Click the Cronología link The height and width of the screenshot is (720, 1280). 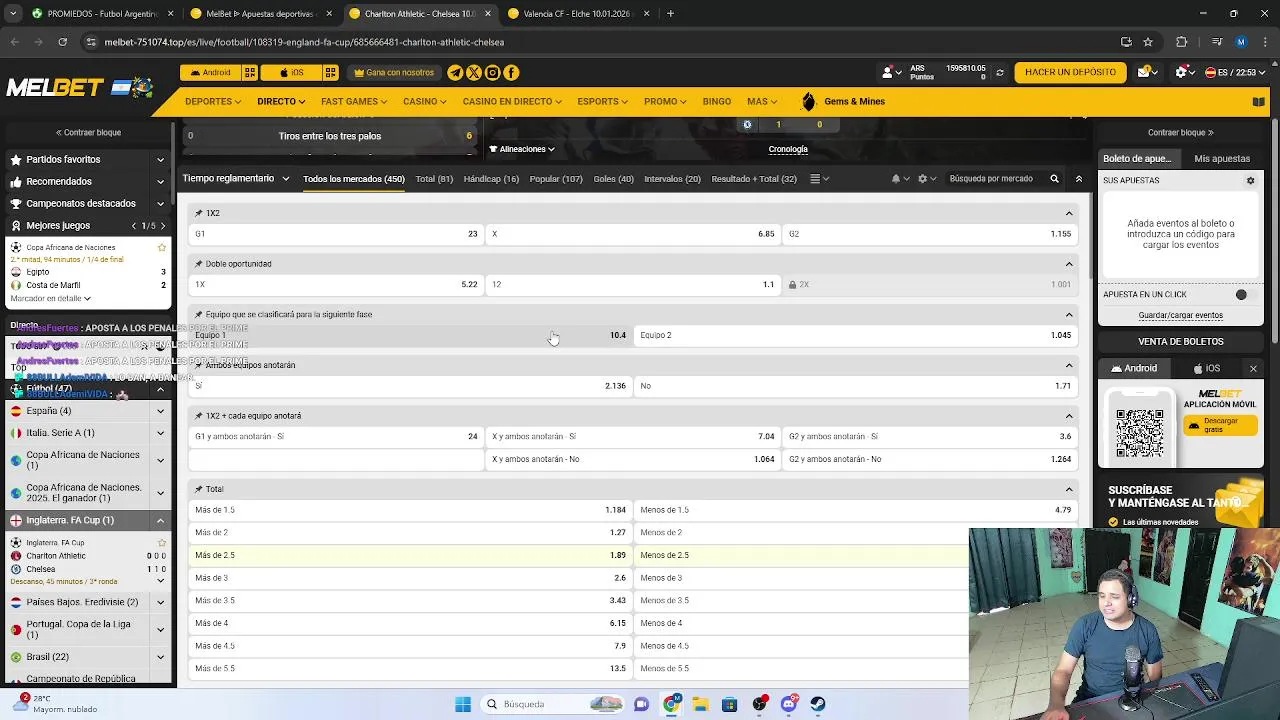tap(788, 149)
